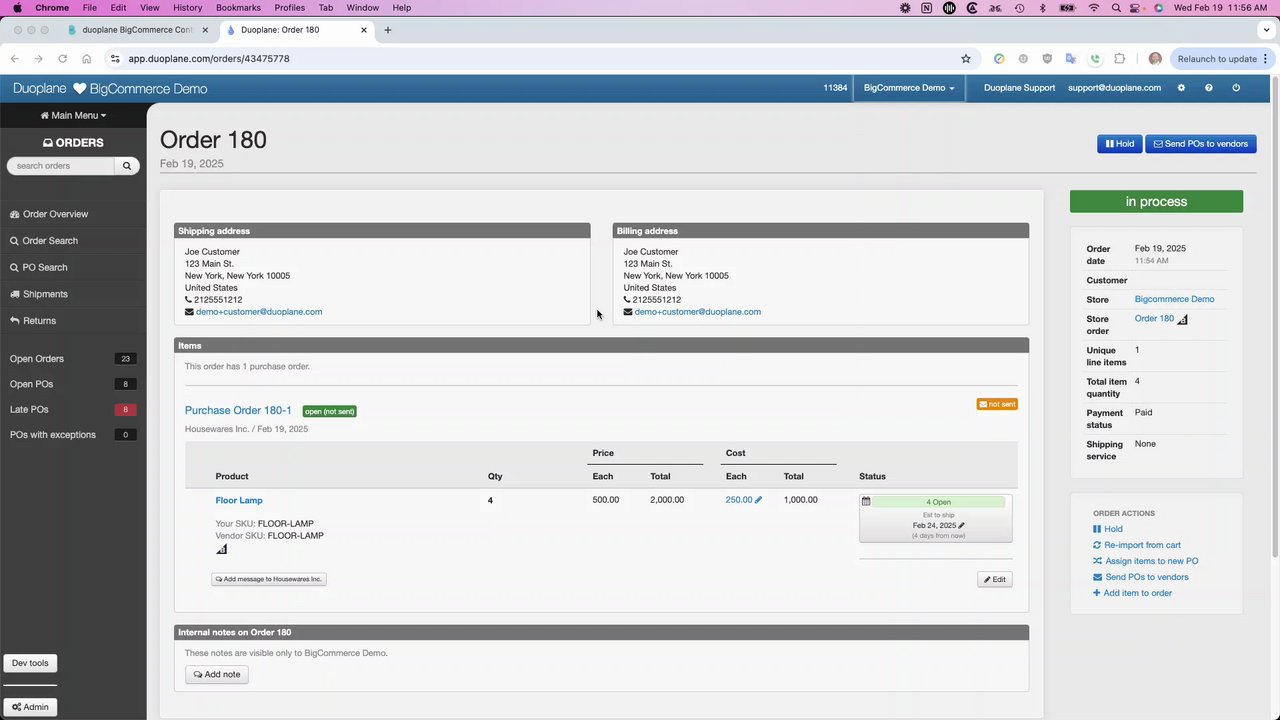The image size is (1280, 720).
Task: Open the Bookmarks menu in menu bar
Action: [x=238, y=8]
